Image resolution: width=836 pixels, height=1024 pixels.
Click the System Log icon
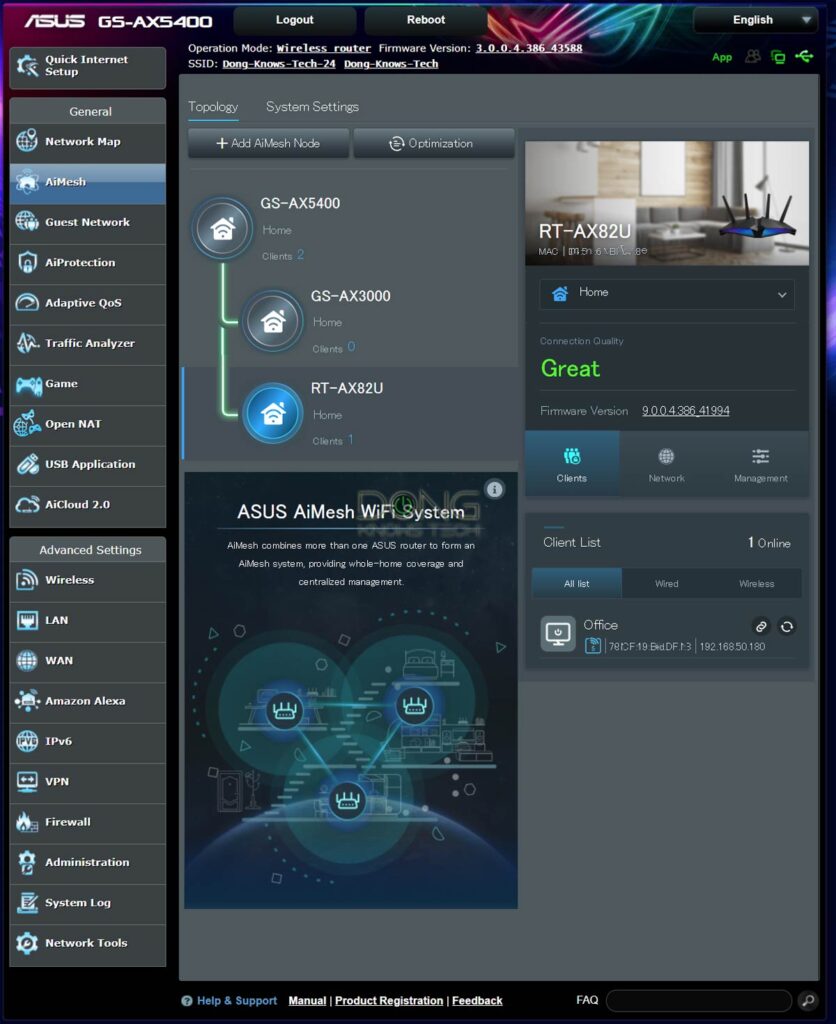coord(27,903)
